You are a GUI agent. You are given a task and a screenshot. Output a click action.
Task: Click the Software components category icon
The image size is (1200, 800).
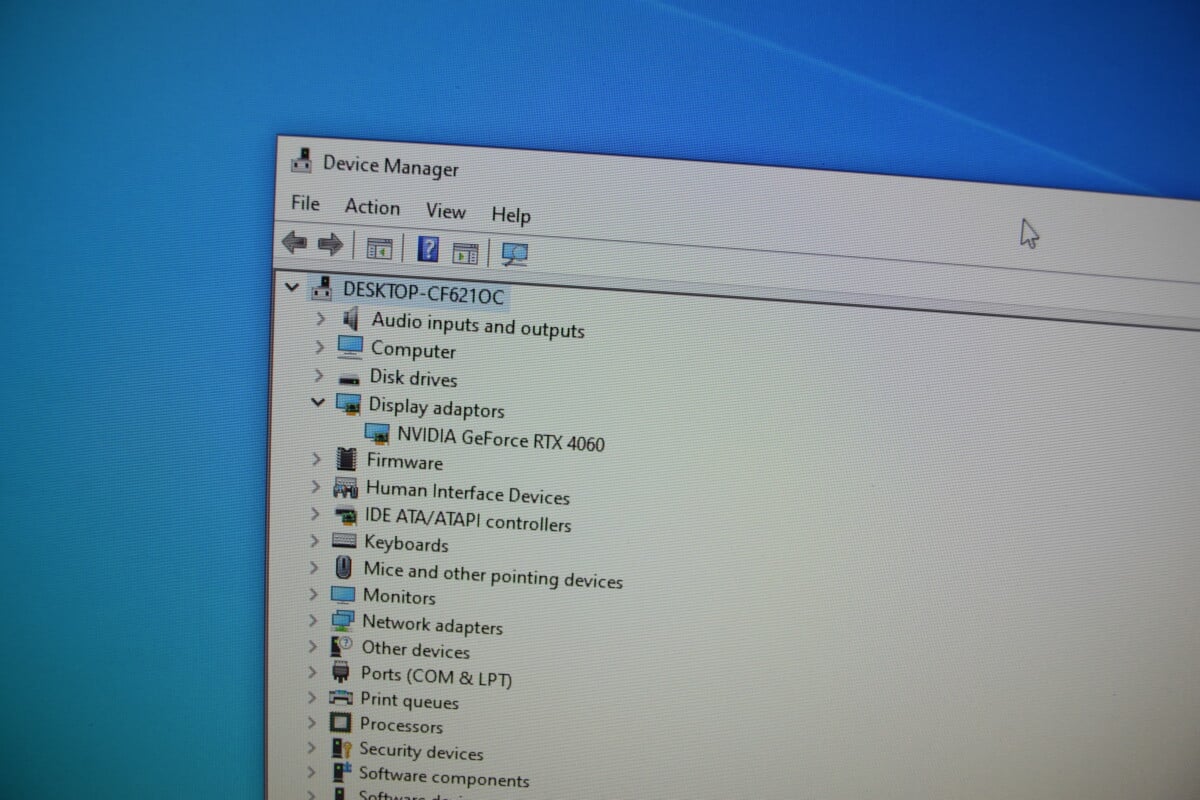(x=341, y=772)
